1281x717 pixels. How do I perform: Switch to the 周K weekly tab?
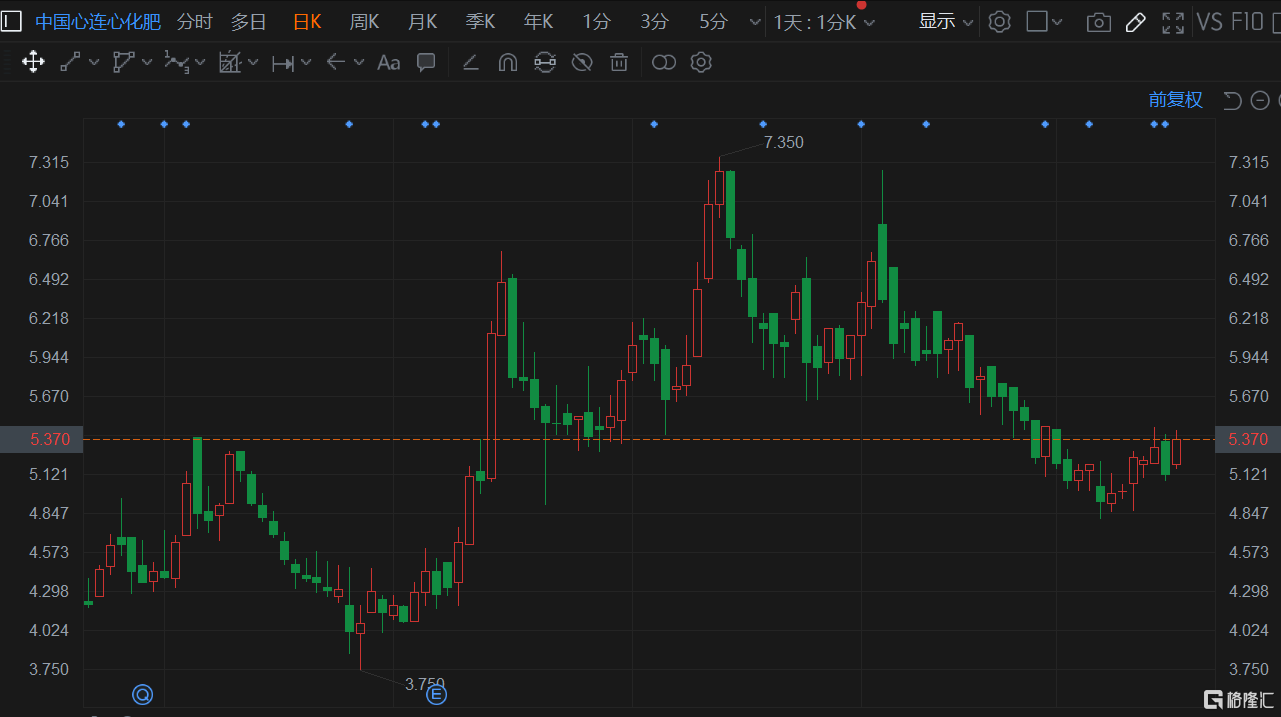coord(364,21)
